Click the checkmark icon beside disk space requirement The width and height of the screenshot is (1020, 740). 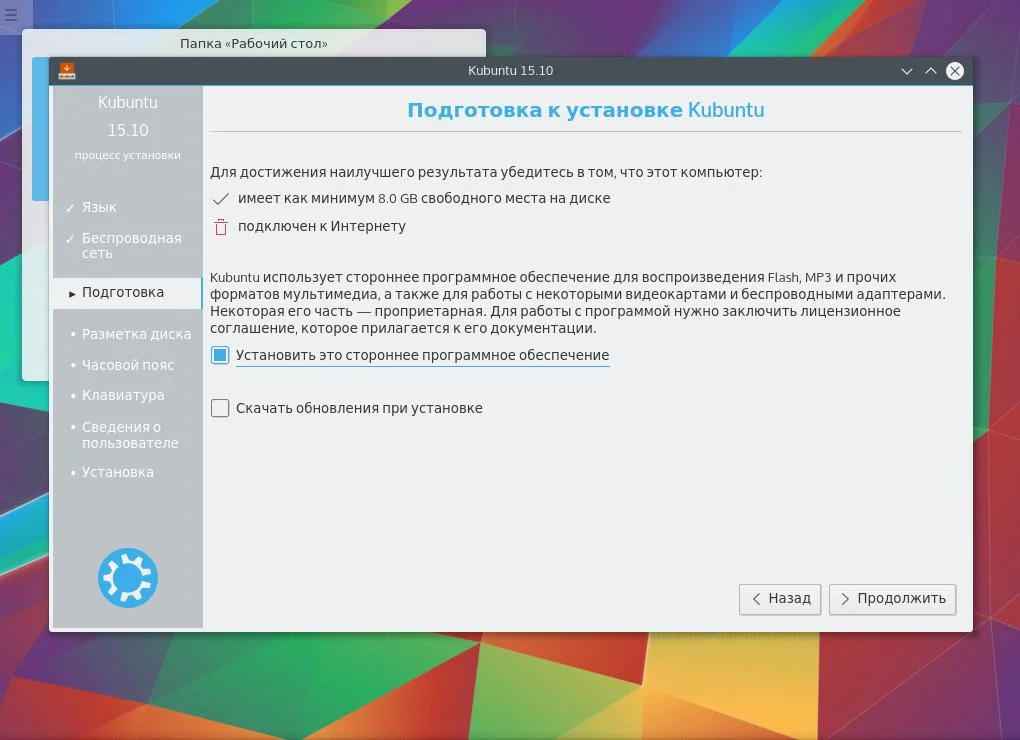point(221,198)
